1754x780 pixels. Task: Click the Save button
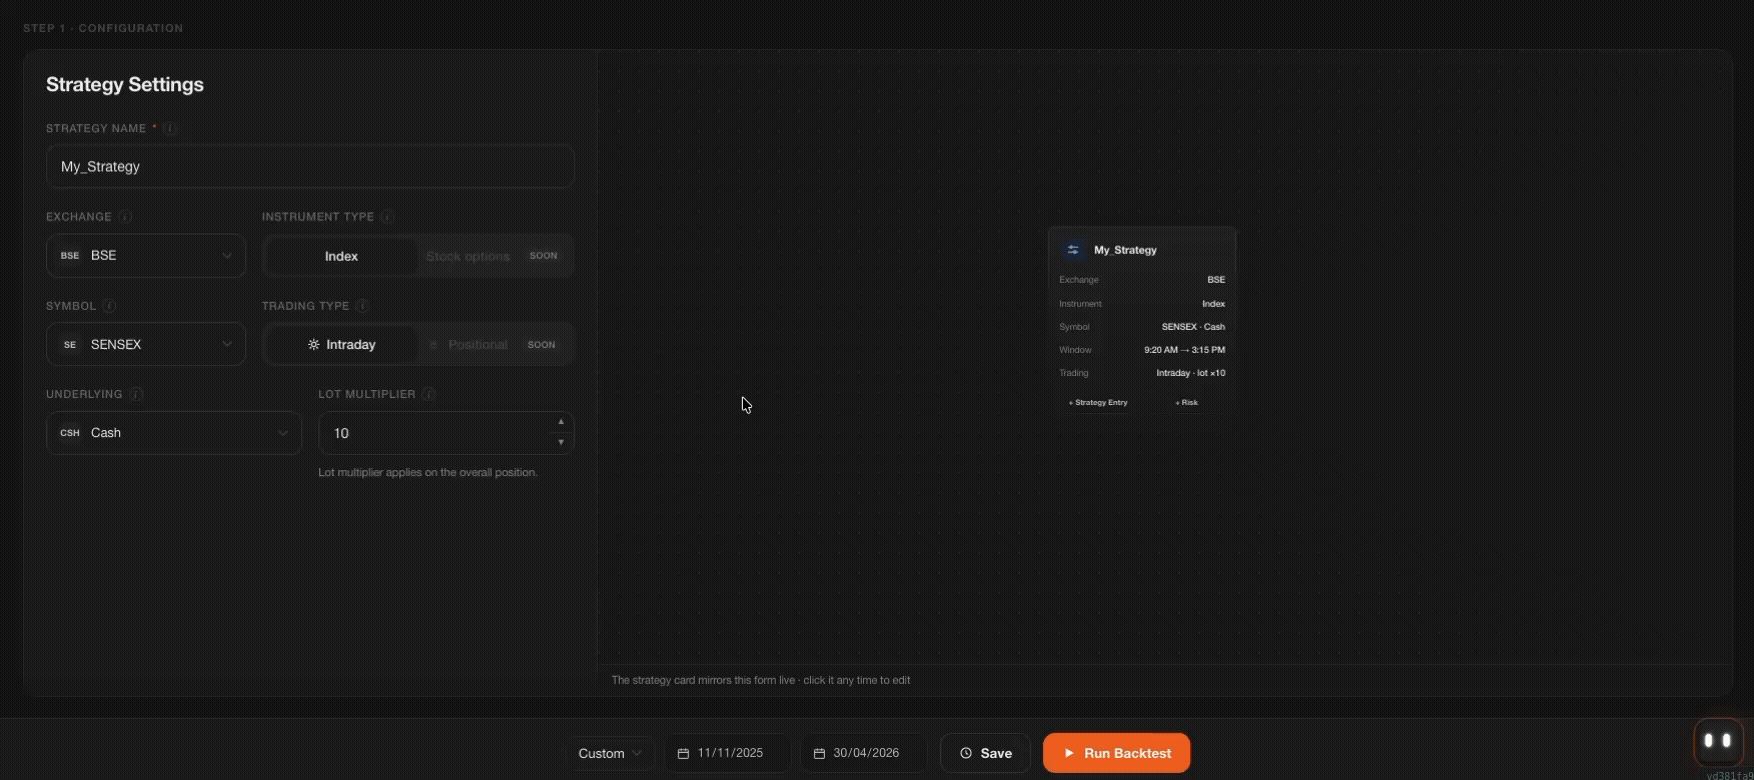pyautogui.click(x=985, y=753)
